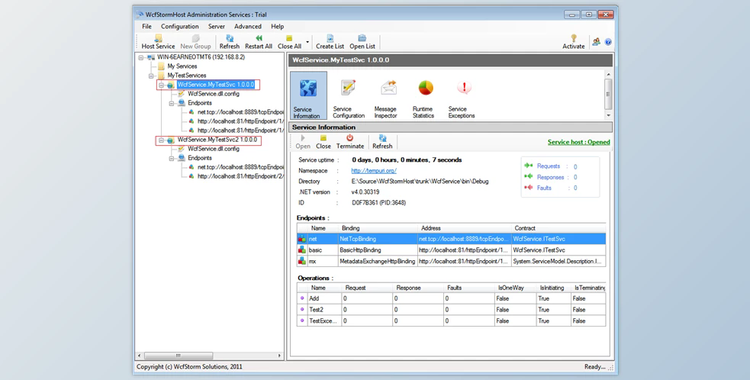Viewport: 750px width, 380px height.
Task: Open the Help menu
Action: [277, 26]
